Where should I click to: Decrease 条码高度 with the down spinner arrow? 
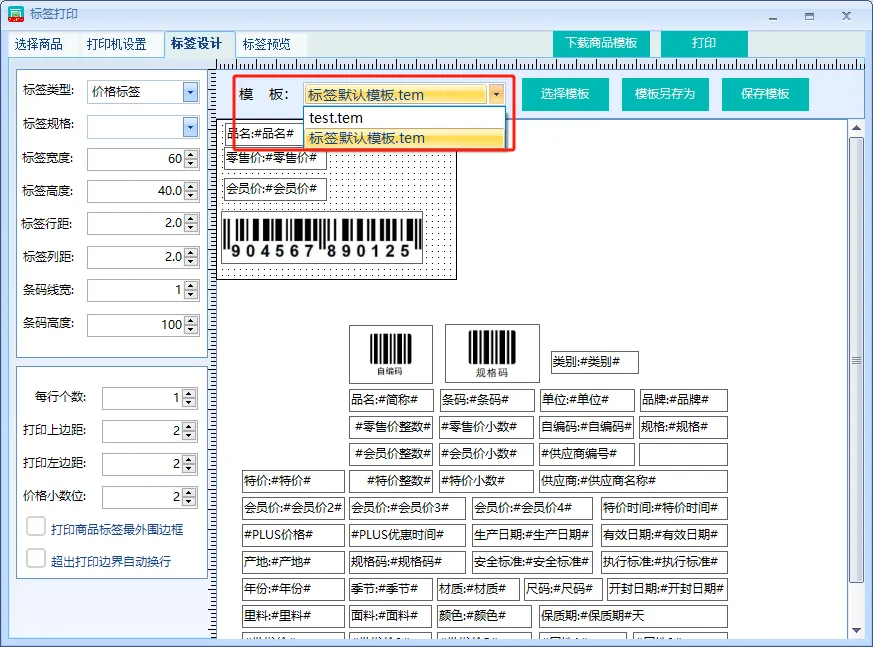[191, 329]
